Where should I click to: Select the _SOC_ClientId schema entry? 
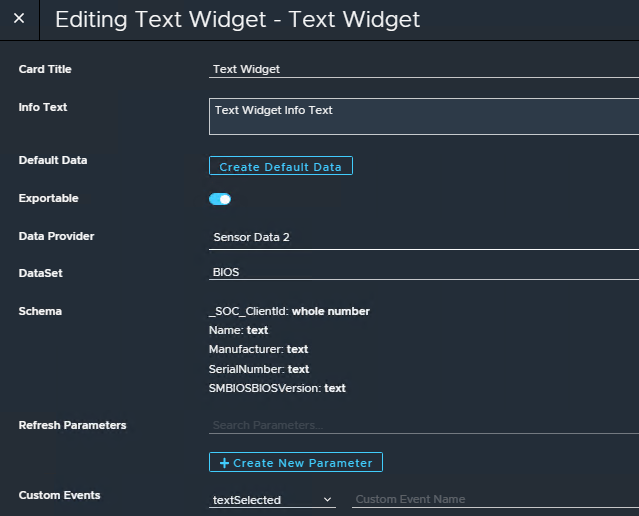[289, 311]
